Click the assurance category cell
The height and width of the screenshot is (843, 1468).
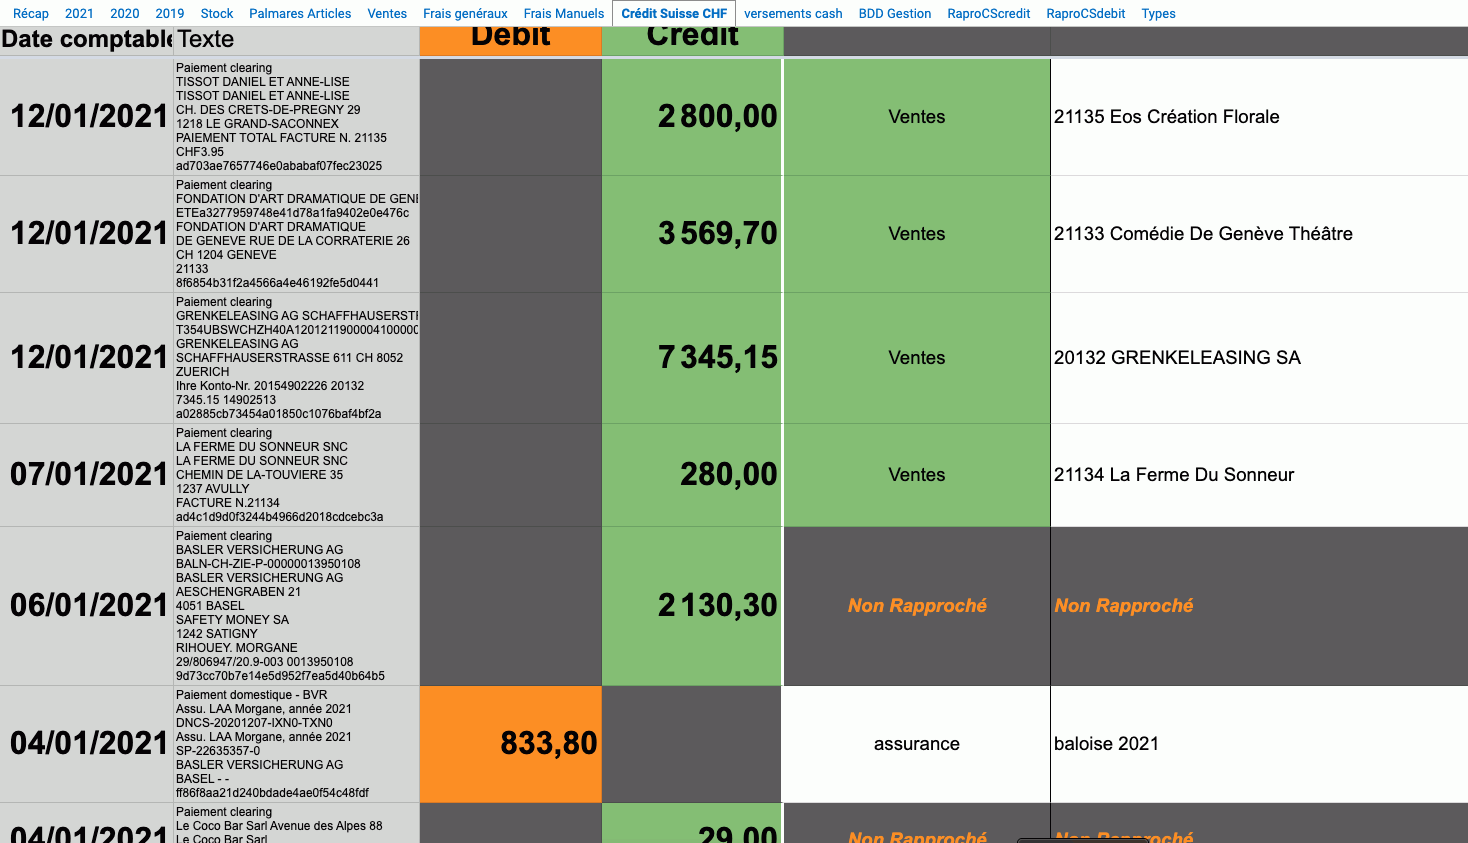[x=917, y=744]
